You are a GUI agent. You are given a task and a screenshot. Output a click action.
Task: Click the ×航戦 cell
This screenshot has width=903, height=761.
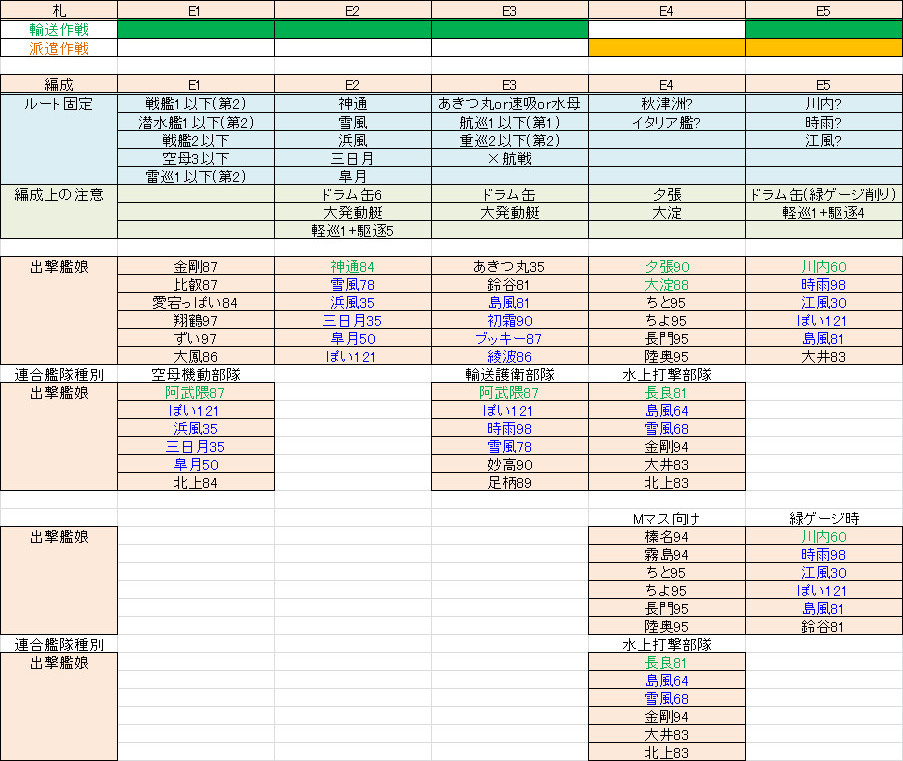510,158
